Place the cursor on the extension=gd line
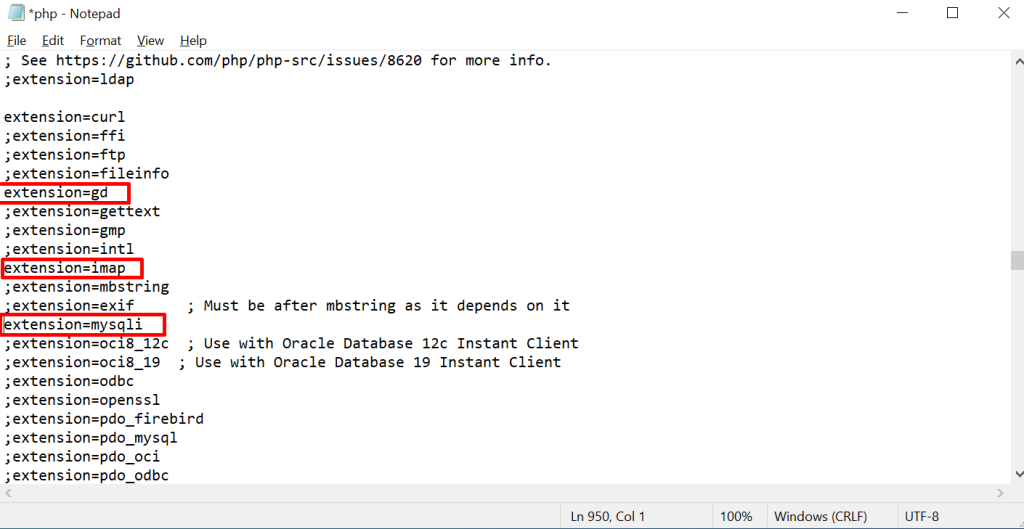The height and width of the screenshot is (529, 1024). coord(56,193)
